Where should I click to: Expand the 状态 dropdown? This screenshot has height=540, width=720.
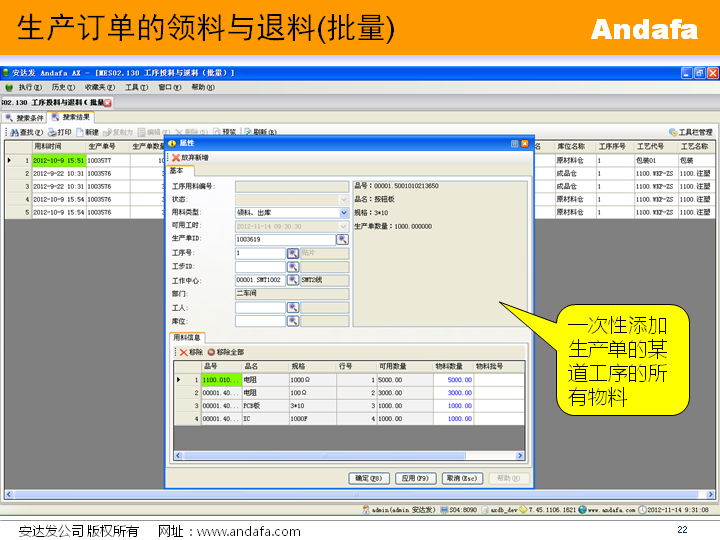[x=343, y=199]
